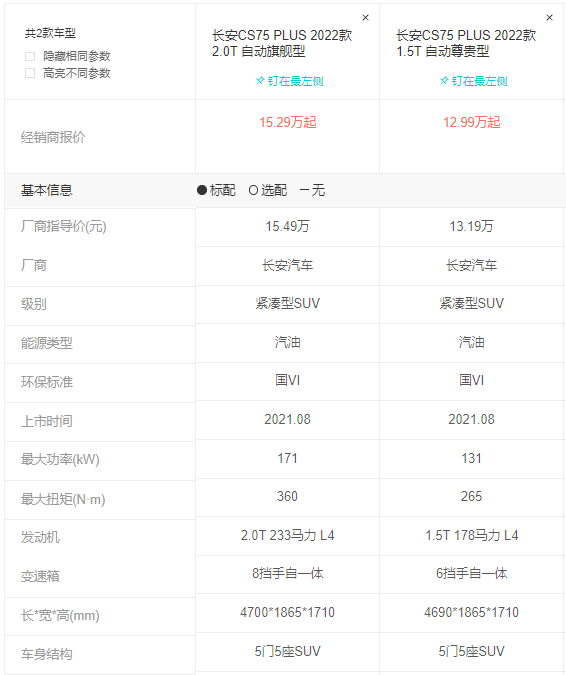Click the 最大功率(kW) row label

click(x=60, y=460)
